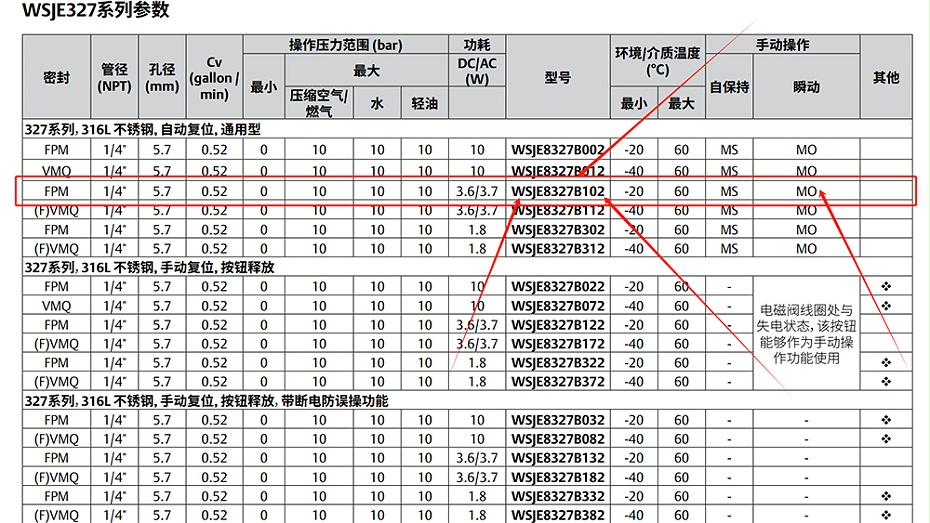This screenshot has width=930, height=523.
Task: Select the 瞬动 sub-header
Action: click(806, 87)
